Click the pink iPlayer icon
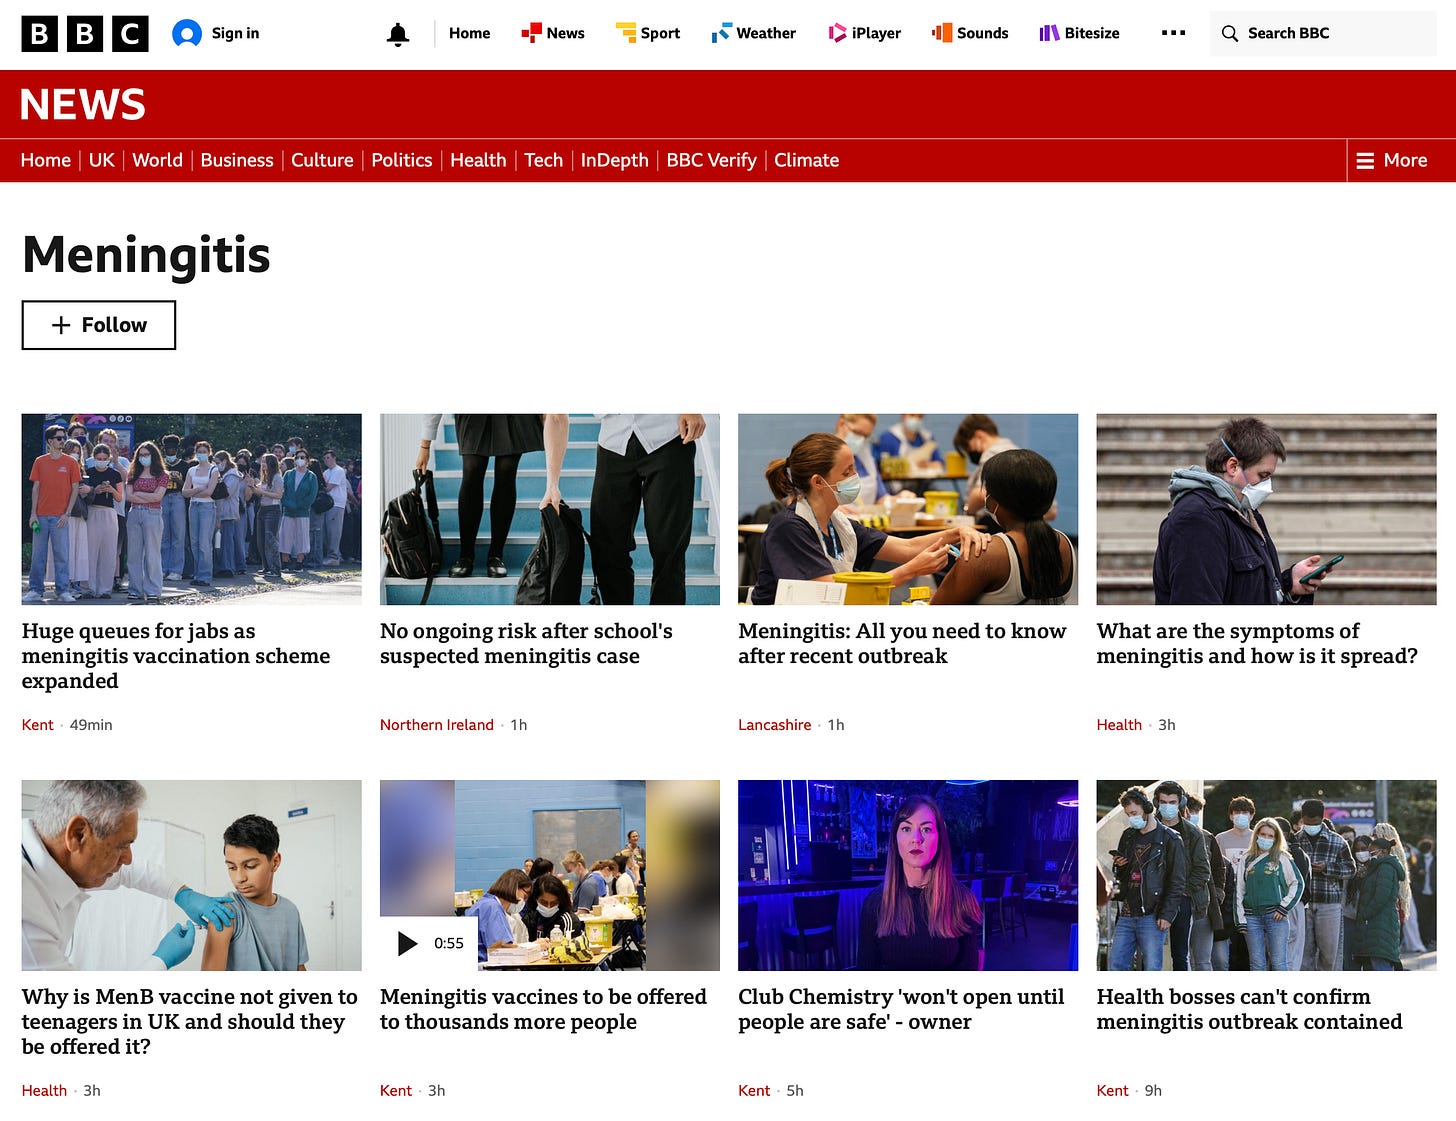Viewport: 1456px width, 1121px height. (837, 34)
